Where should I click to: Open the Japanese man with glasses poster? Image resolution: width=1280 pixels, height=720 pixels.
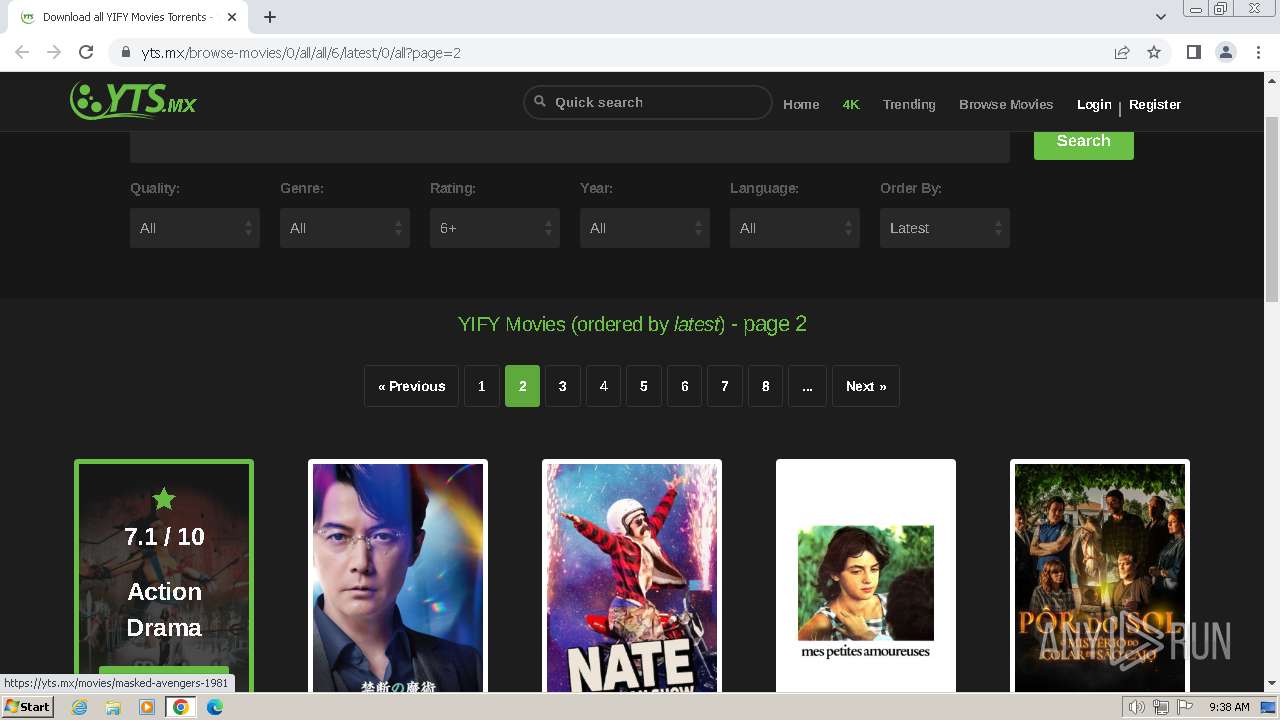(x=398, y=577)
